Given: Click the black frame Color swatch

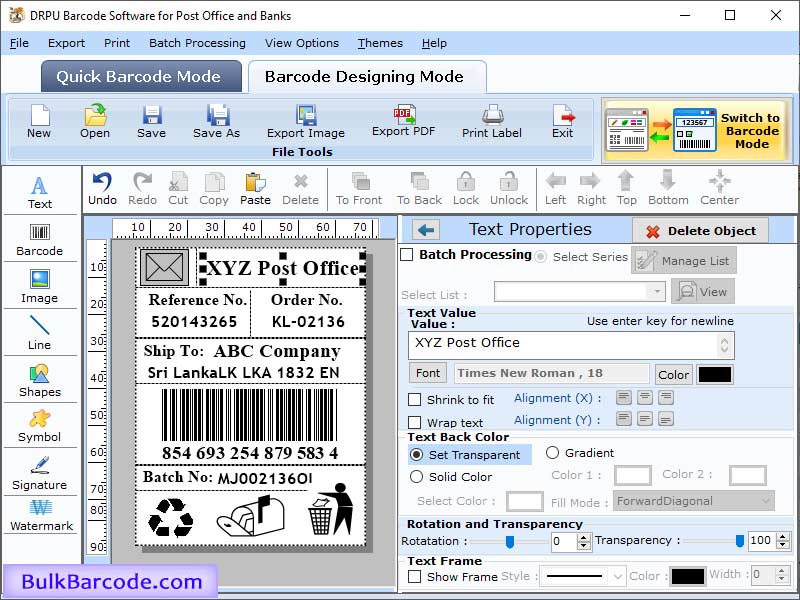Looking at the screenshot, I should pyautogui.click(x=688, y=577).
